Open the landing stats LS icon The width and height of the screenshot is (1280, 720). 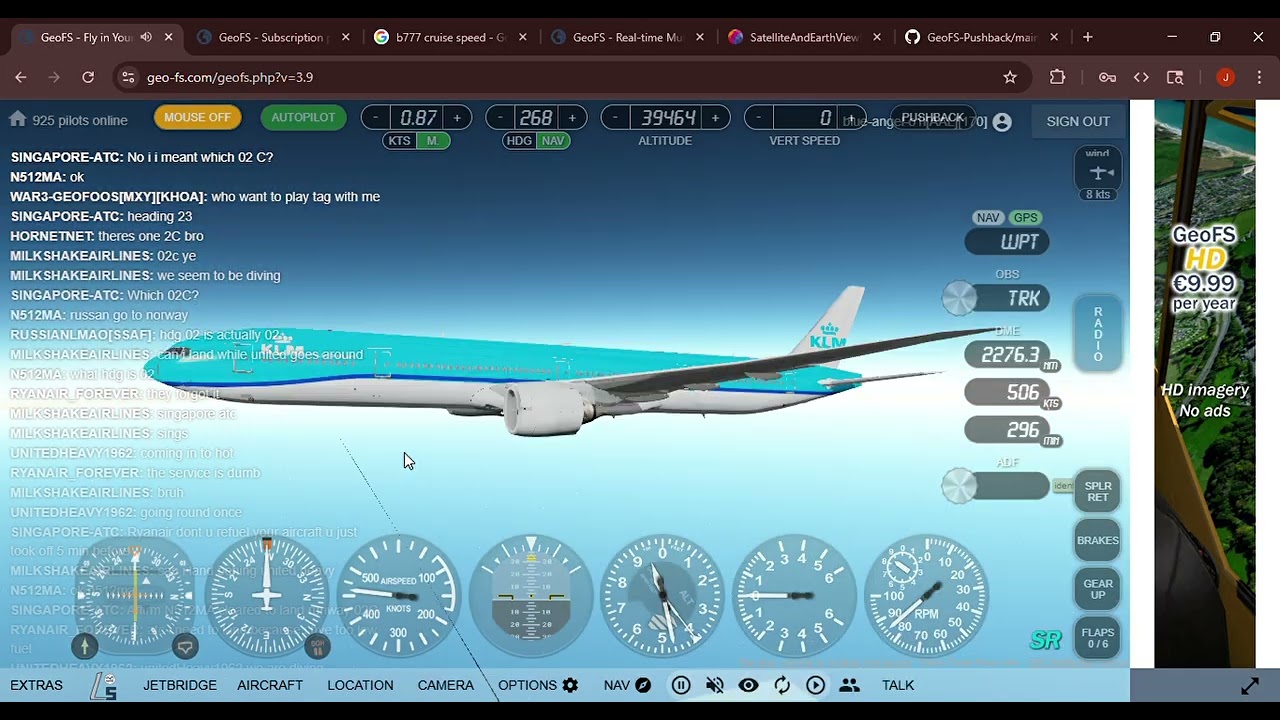point(103,686)
